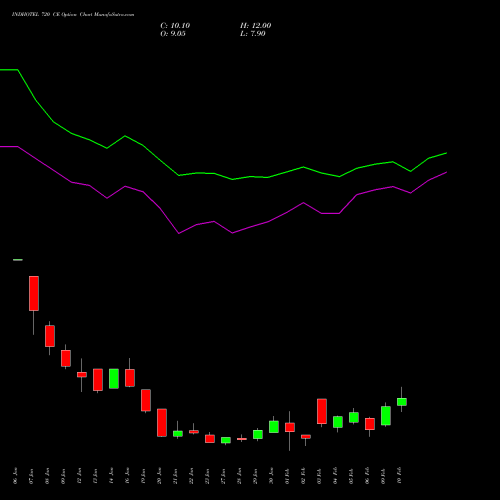Click the 09 Feb date label

point(383,476)
